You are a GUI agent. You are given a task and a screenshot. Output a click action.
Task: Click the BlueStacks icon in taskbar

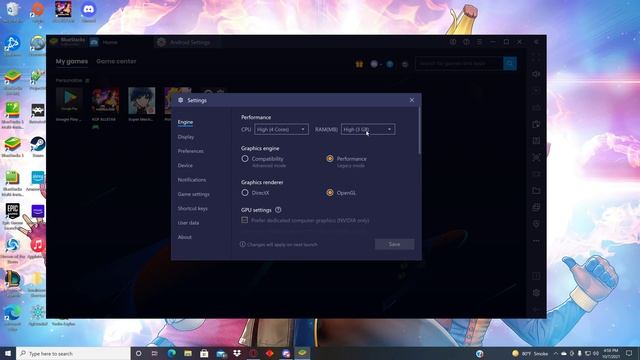click(x=302, y=353)
